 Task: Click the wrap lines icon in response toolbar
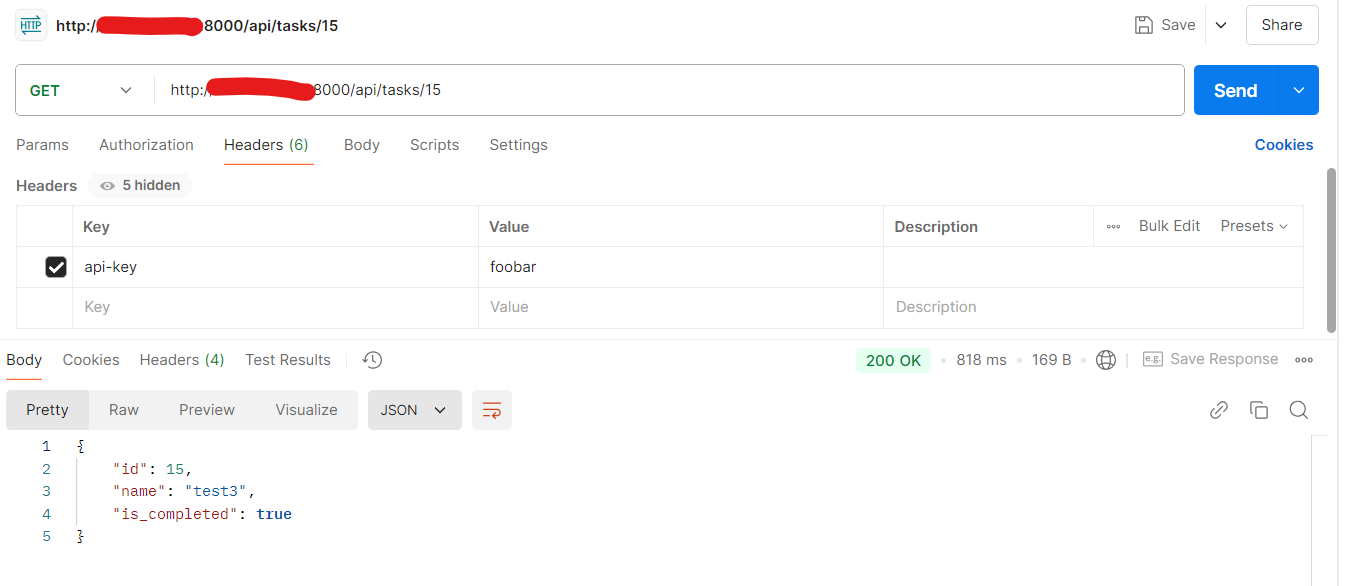(491, 410)
